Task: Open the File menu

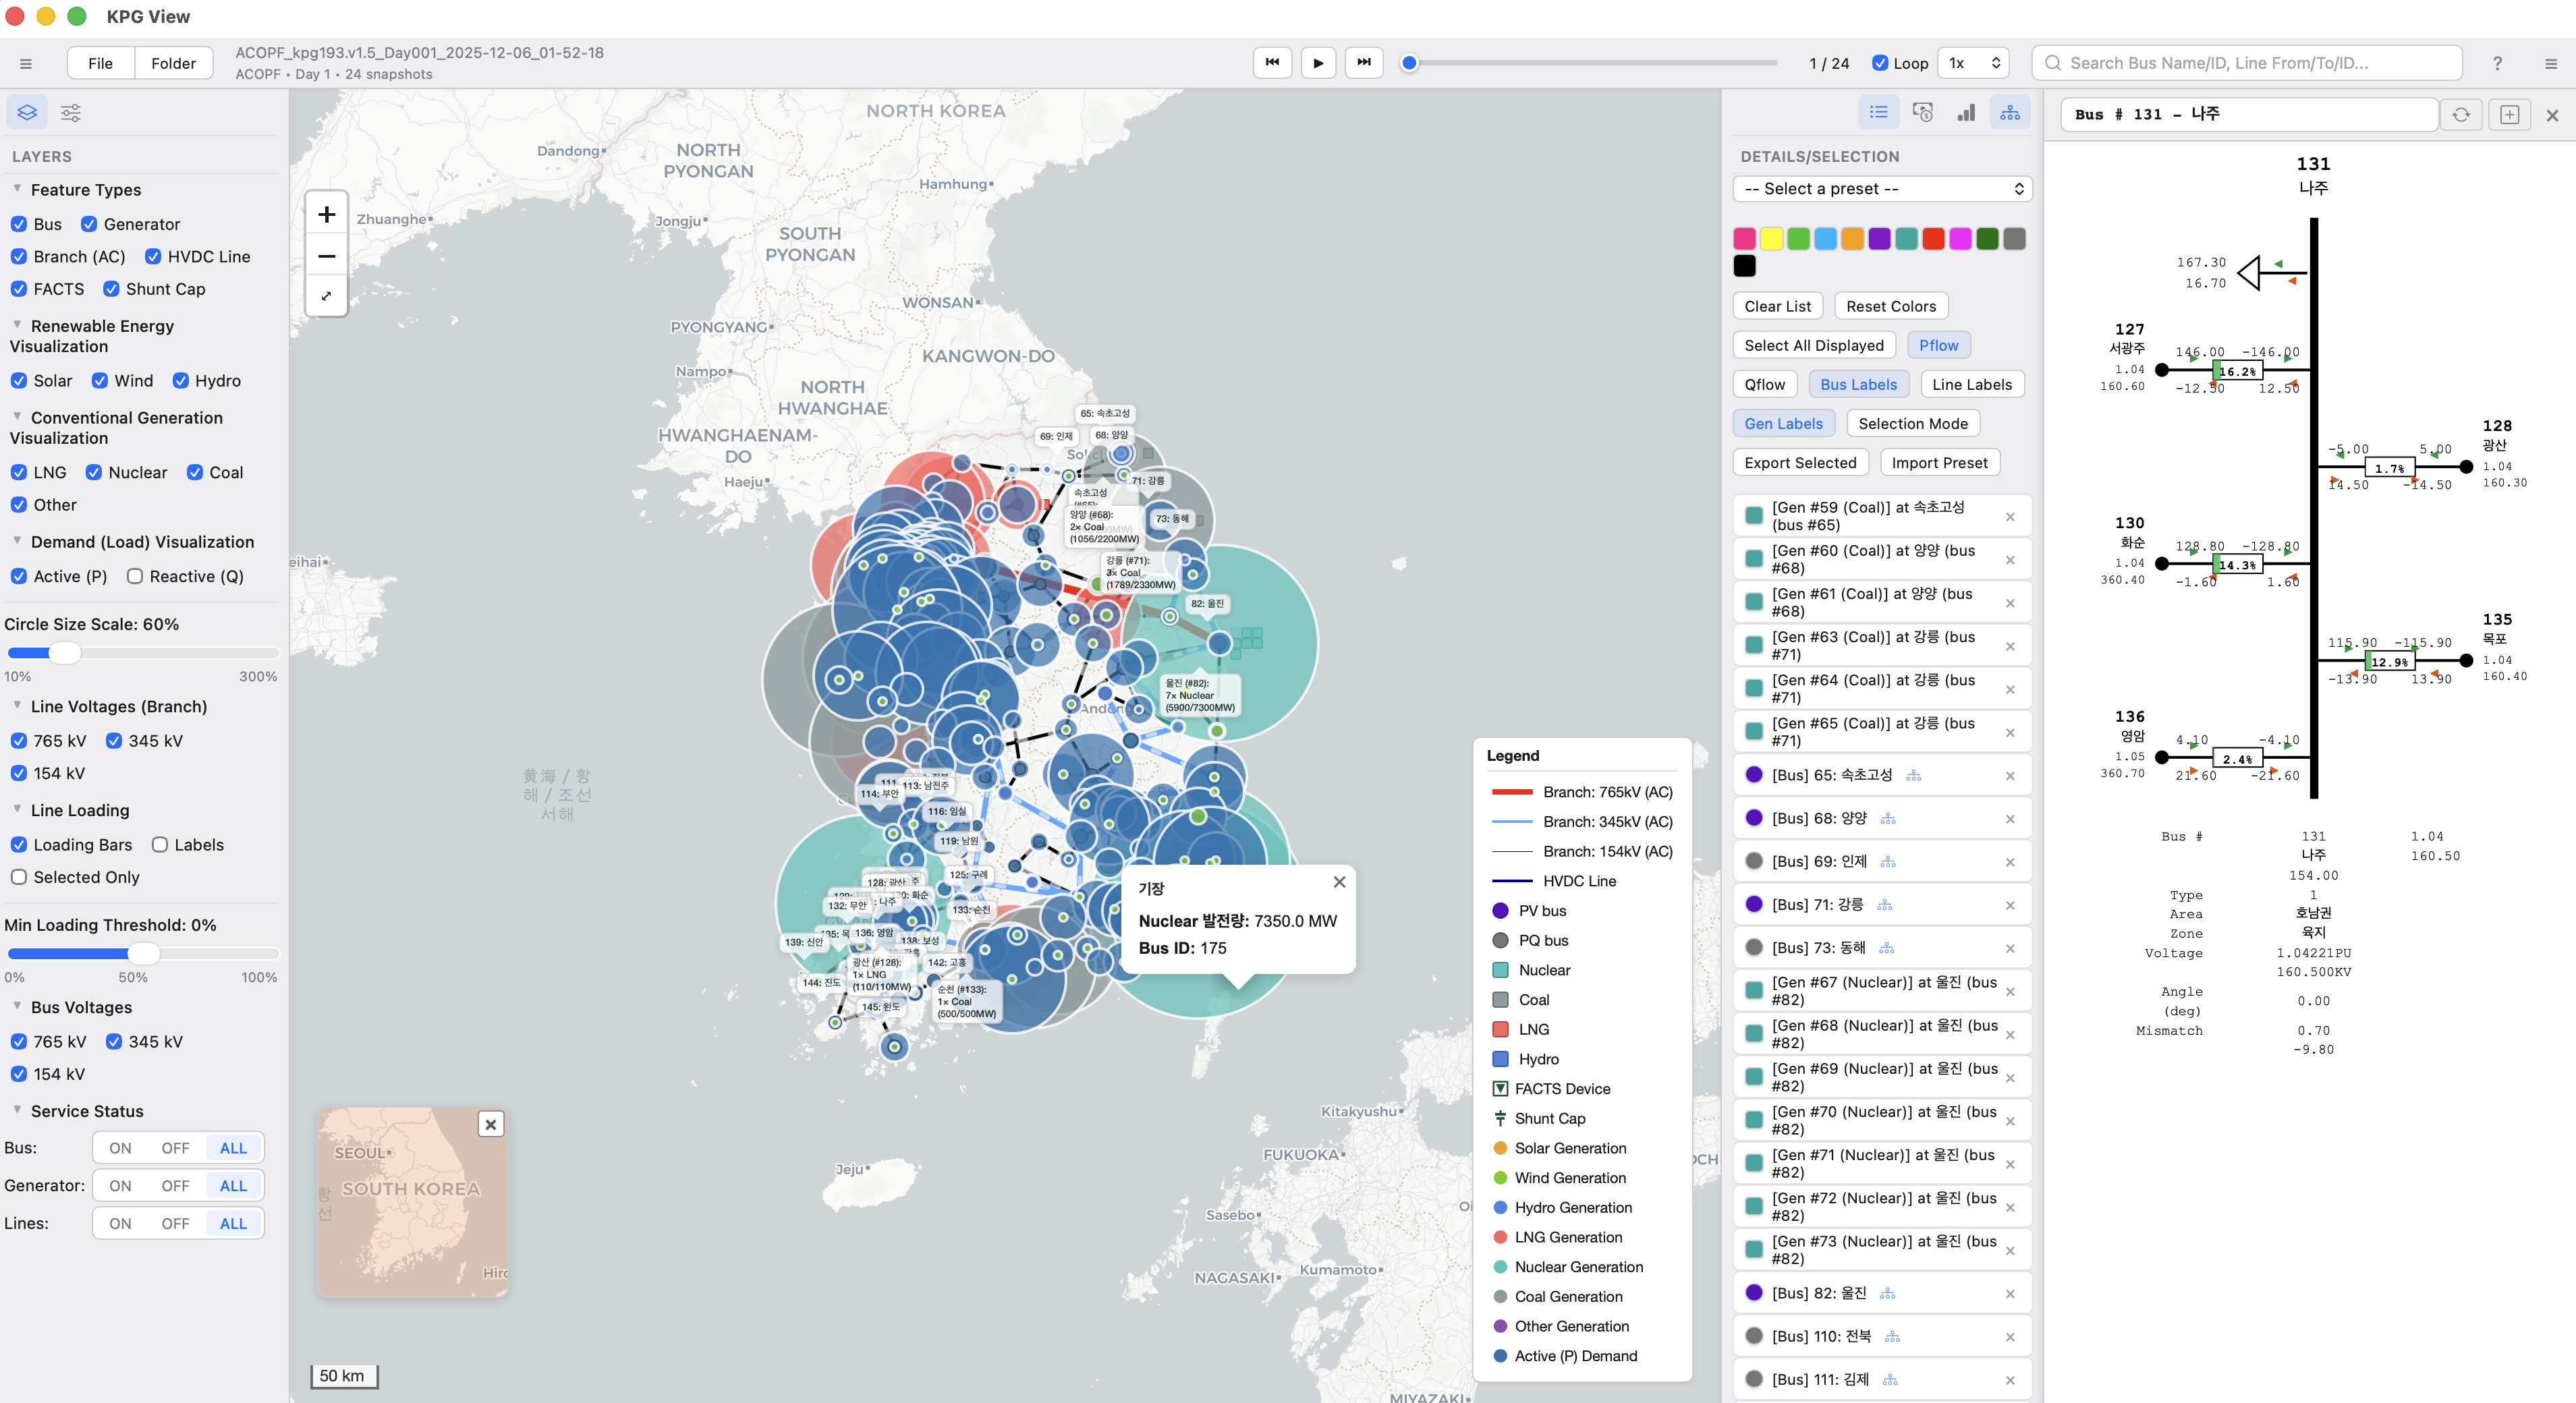Action: (x=100, y=63)
